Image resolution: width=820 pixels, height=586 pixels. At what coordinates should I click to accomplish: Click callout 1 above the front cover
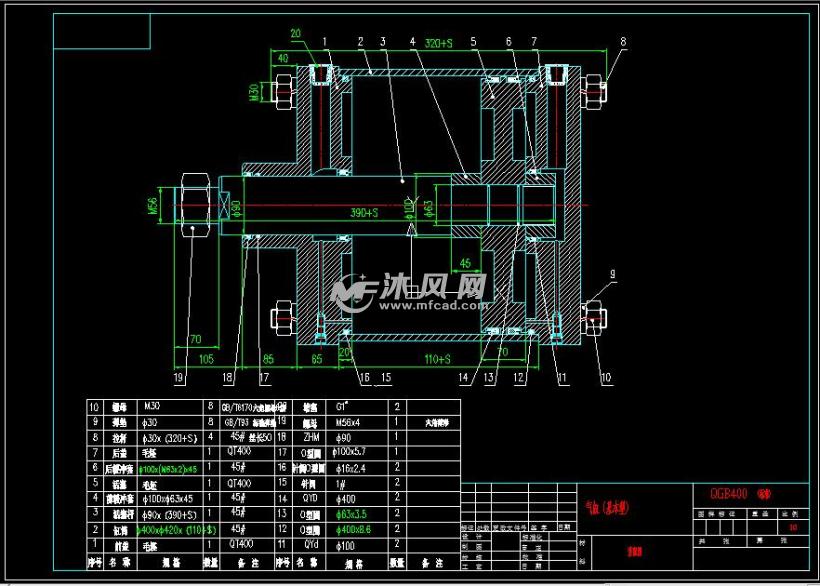click(x=324, y=41)
